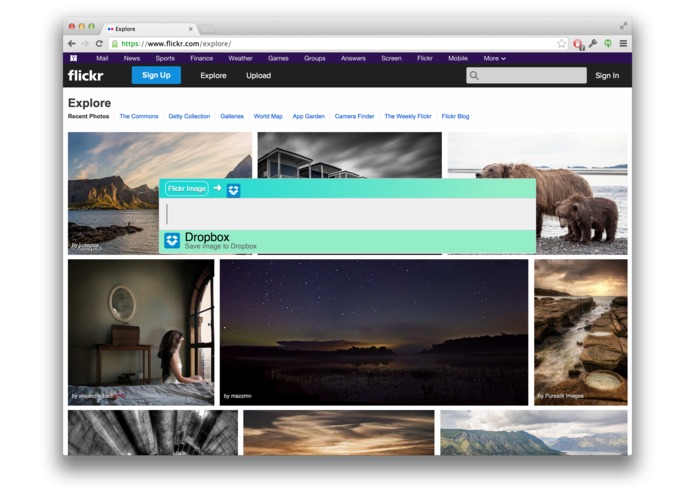Click the 'by mazzmn' photo credit
Image resolution: width=695 pixels, height=494 pixels.
tap(238, 396)
